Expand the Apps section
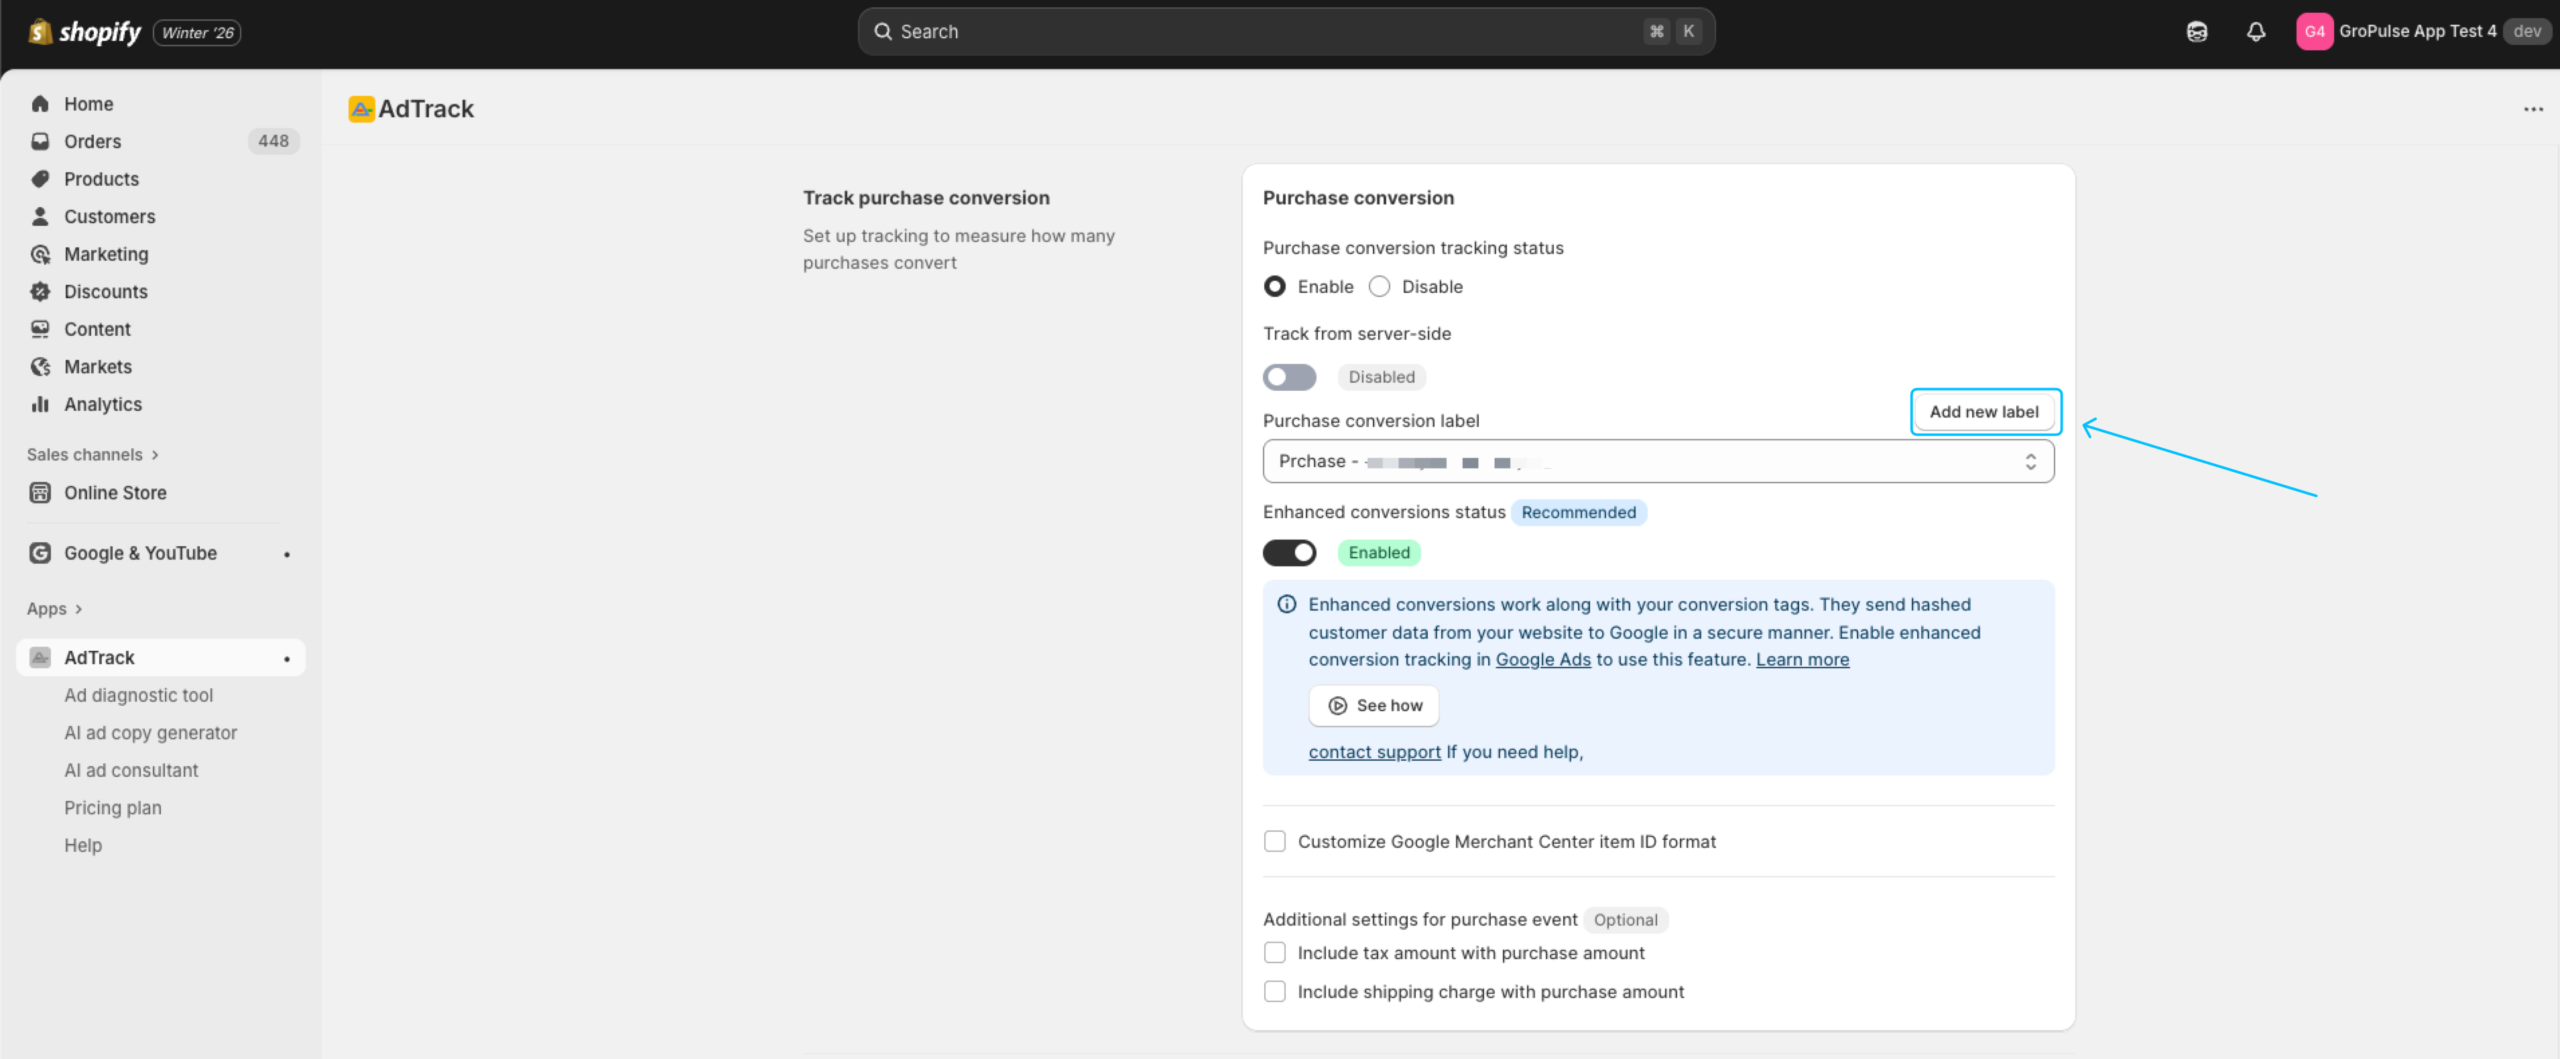This screenshot has width=2560, height=1059. 55,608
